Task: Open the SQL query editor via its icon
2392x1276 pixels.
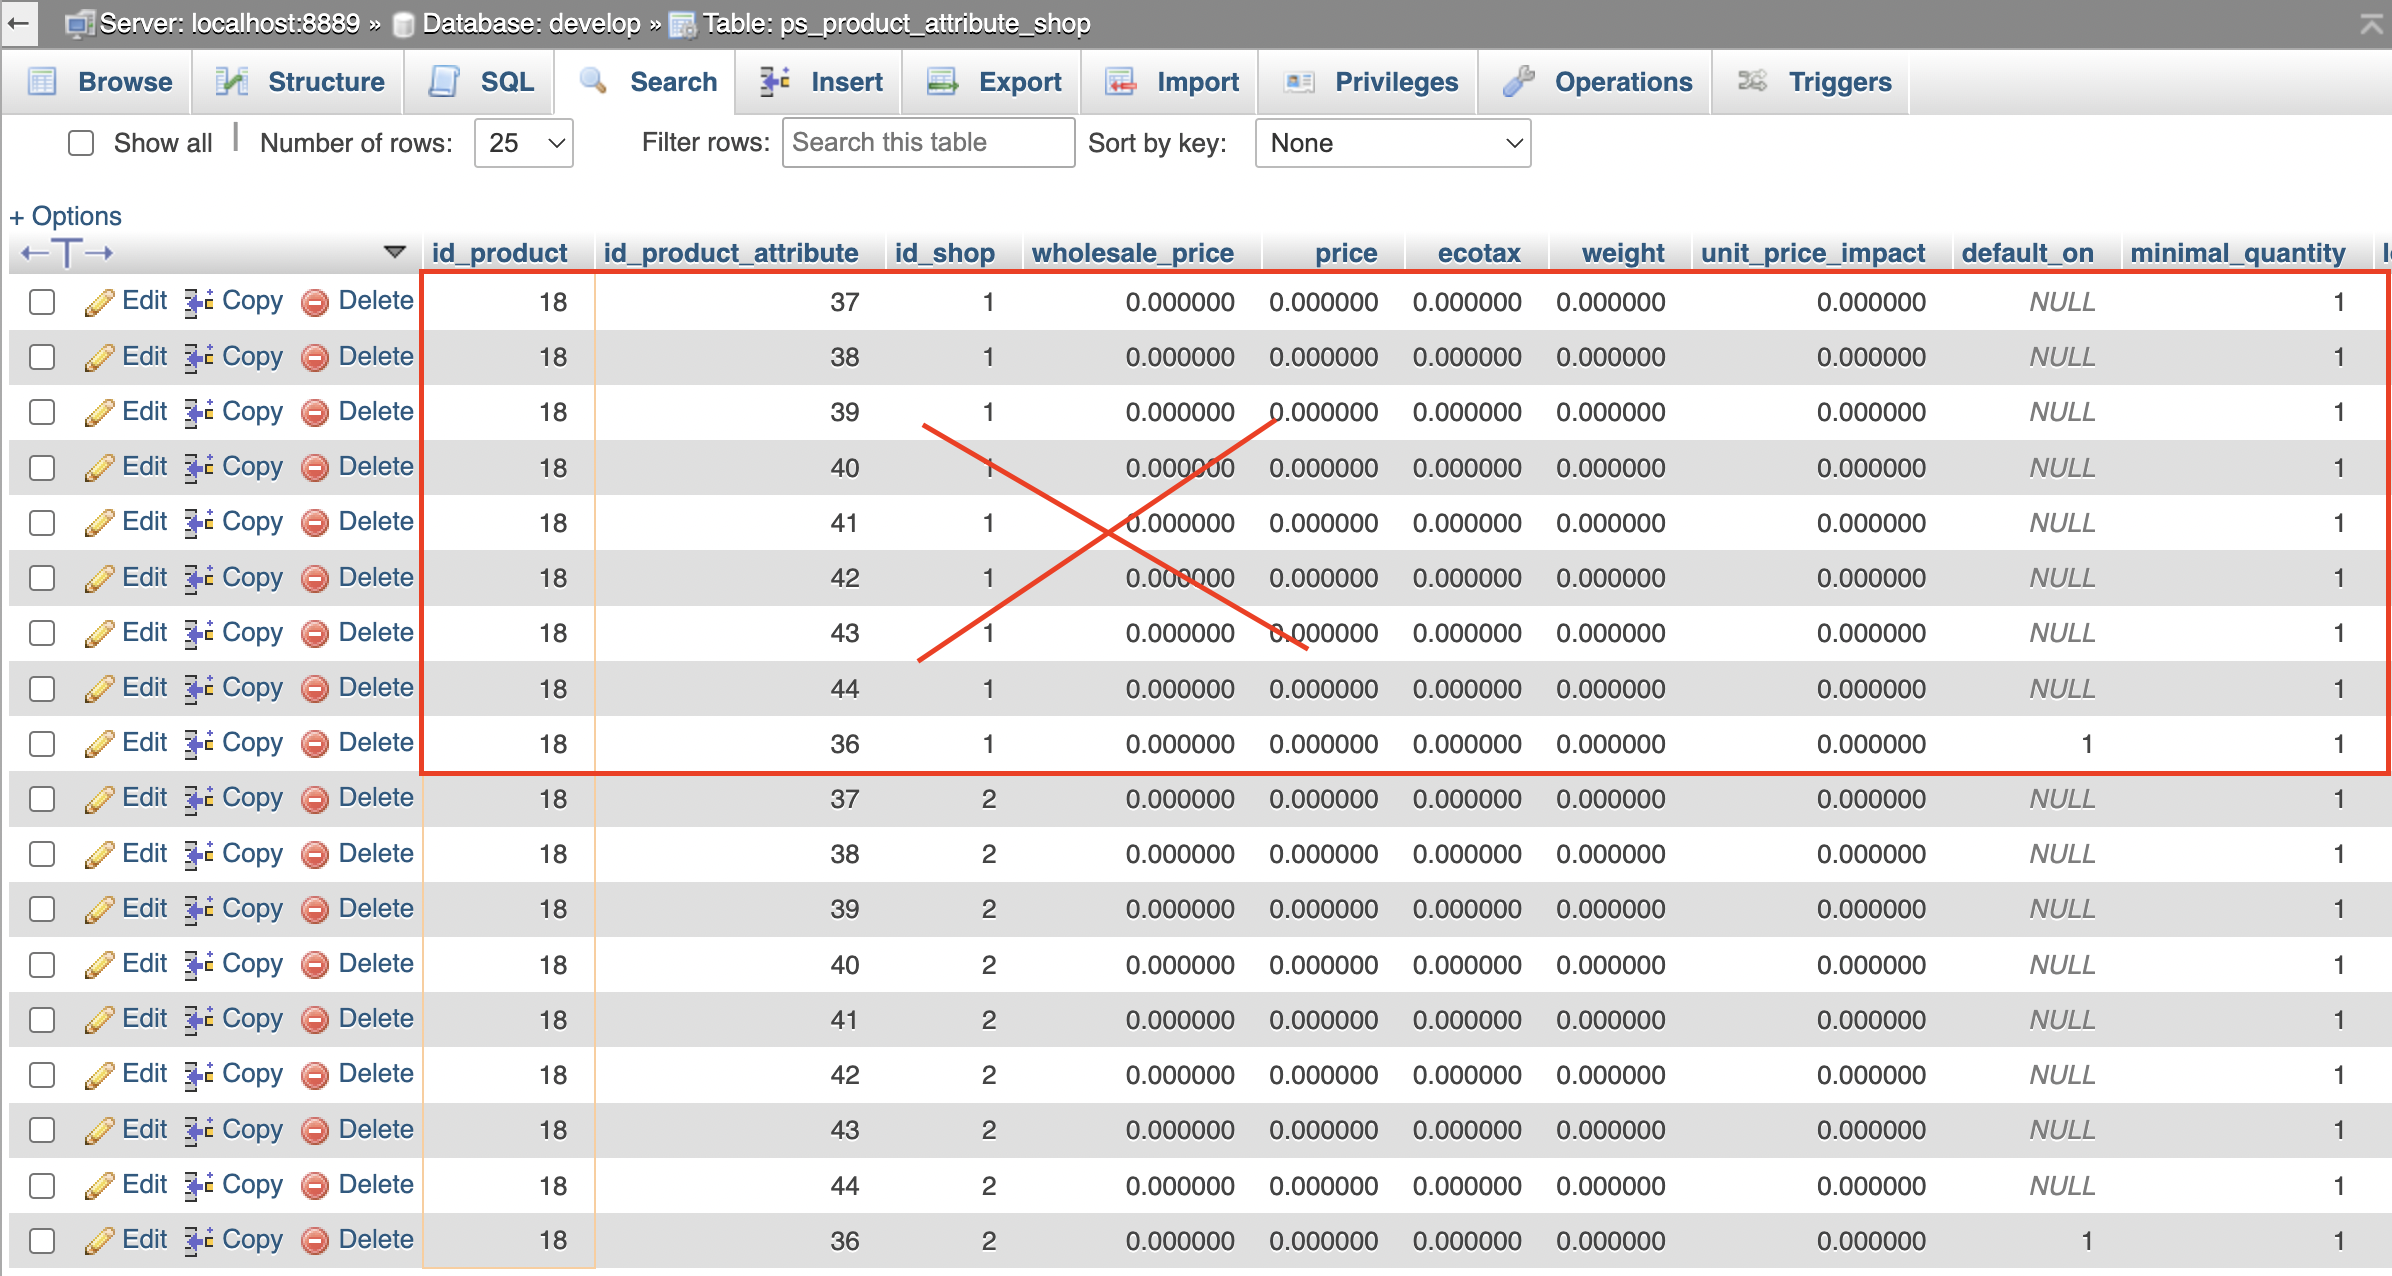Action: click(444, 81)
